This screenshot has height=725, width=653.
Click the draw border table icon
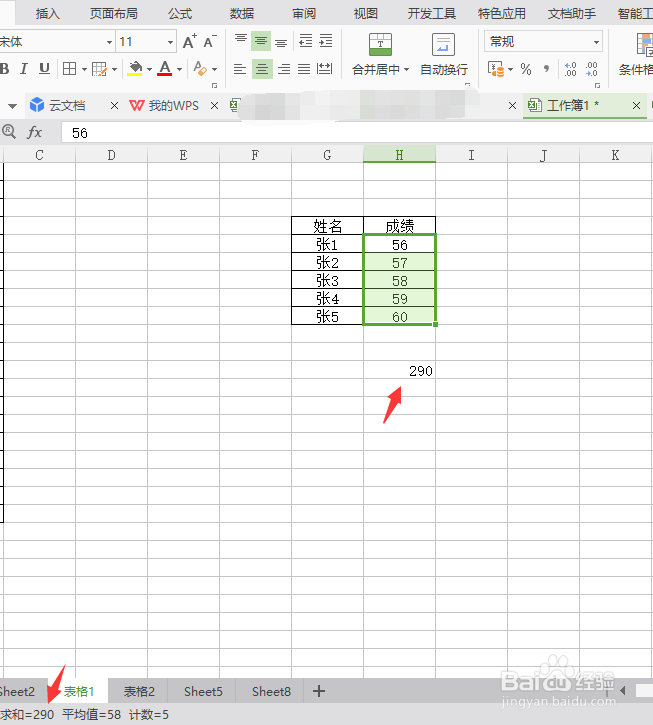(99, 69)
